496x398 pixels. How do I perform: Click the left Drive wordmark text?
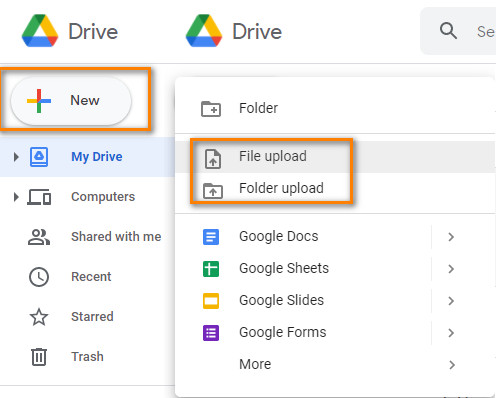[93, 32]
